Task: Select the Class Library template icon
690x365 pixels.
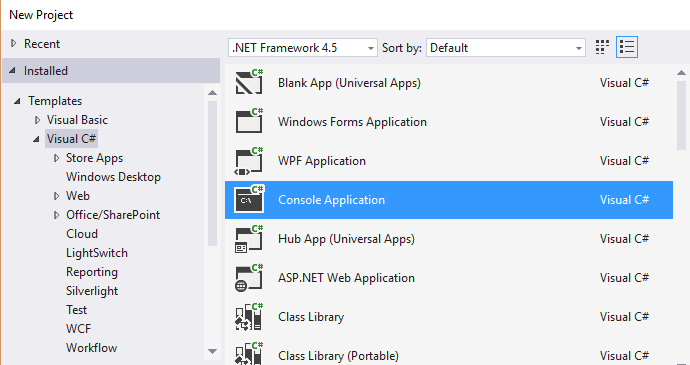Action: tap(249, 316)
